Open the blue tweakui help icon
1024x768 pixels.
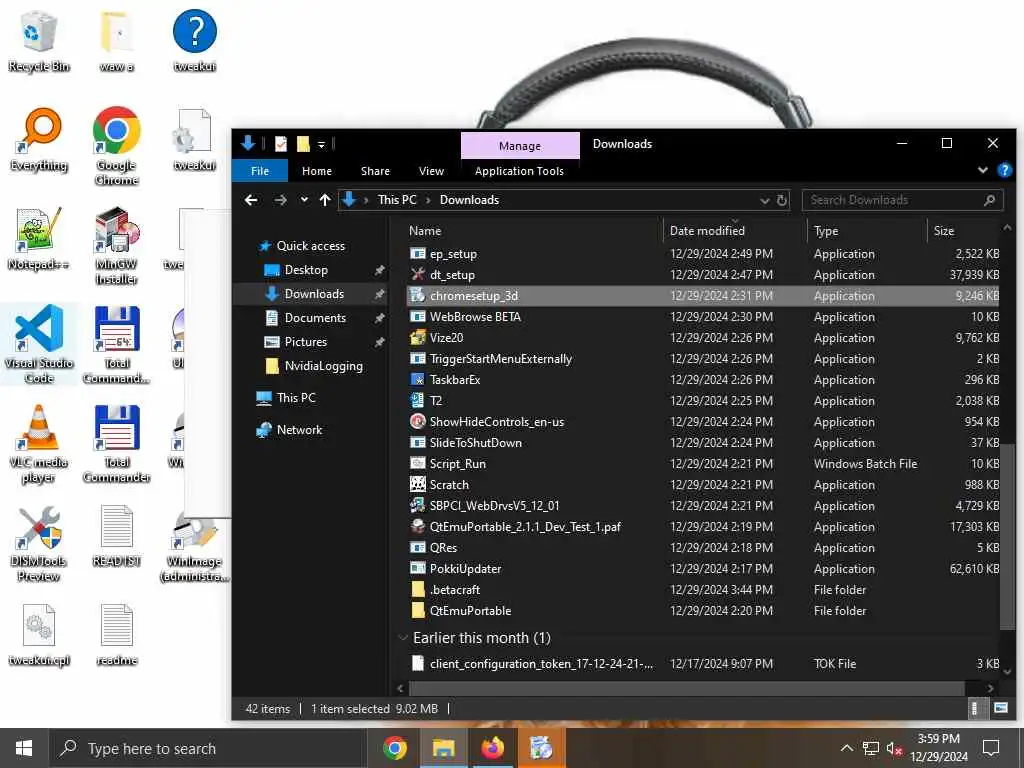pyautogui.click(x=195, y=40)
